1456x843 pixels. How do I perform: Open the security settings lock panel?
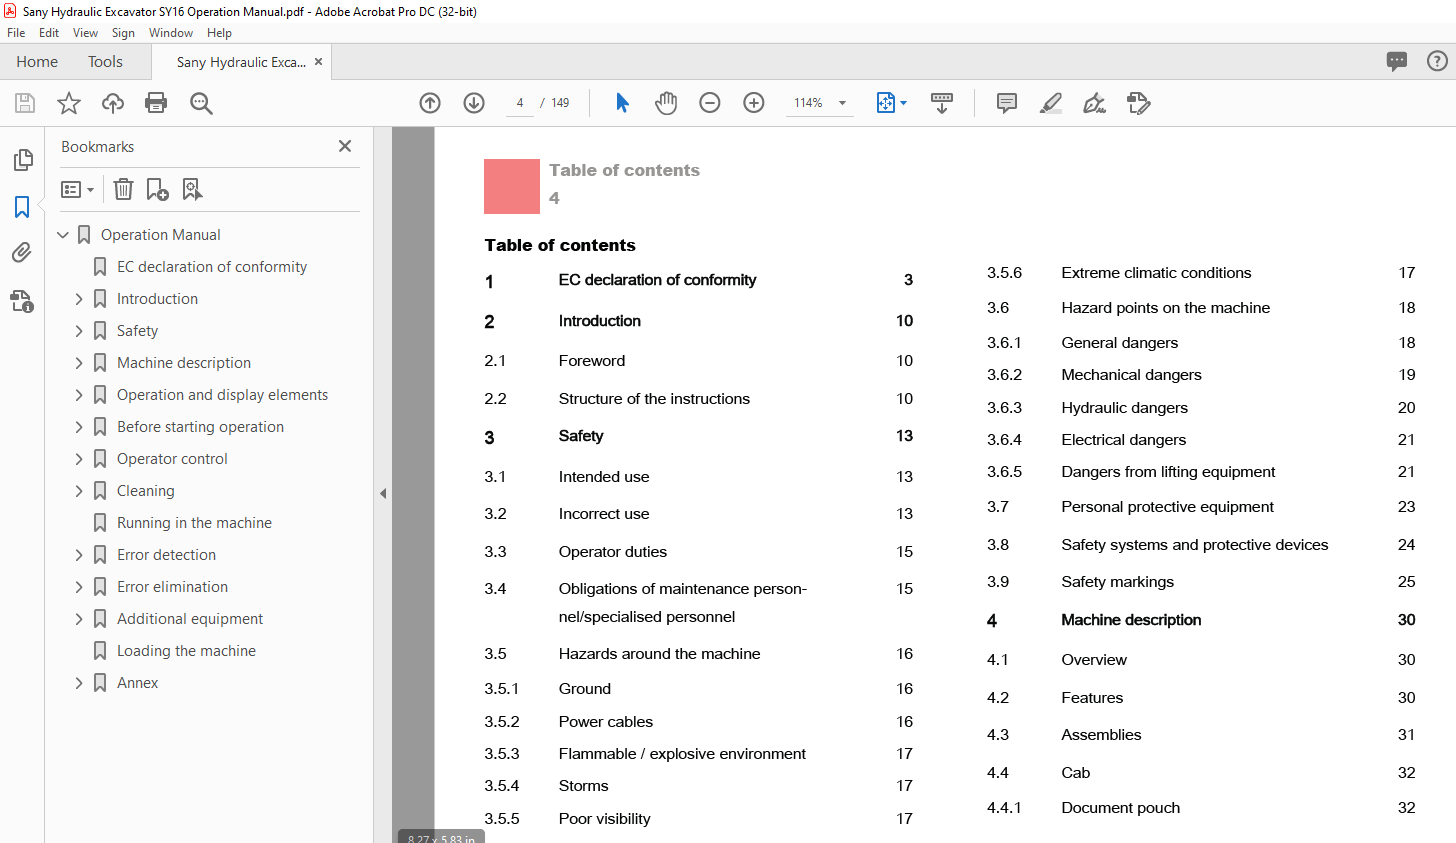[22, 300]
